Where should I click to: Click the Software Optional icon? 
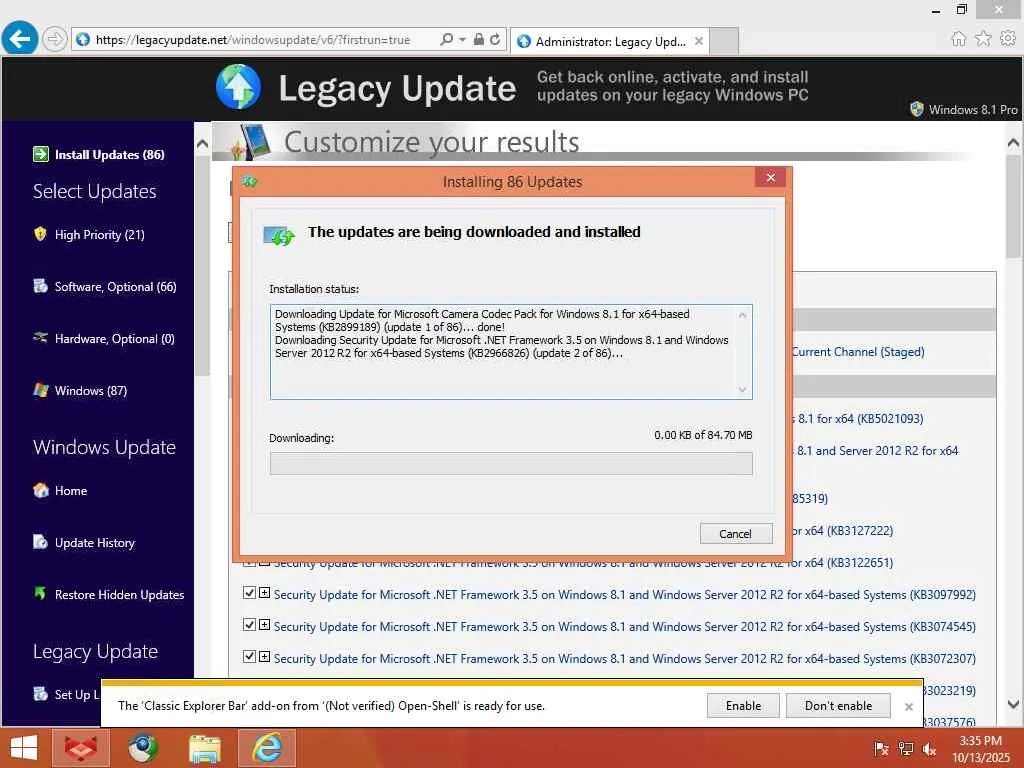pos(40,286)
